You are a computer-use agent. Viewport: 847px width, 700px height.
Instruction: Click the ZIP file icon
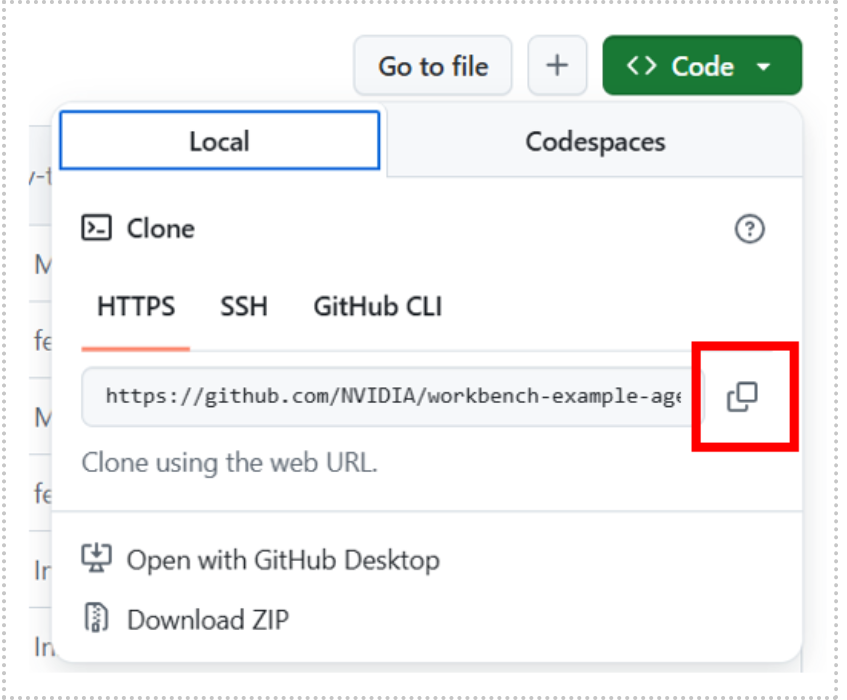pos(96,619)
